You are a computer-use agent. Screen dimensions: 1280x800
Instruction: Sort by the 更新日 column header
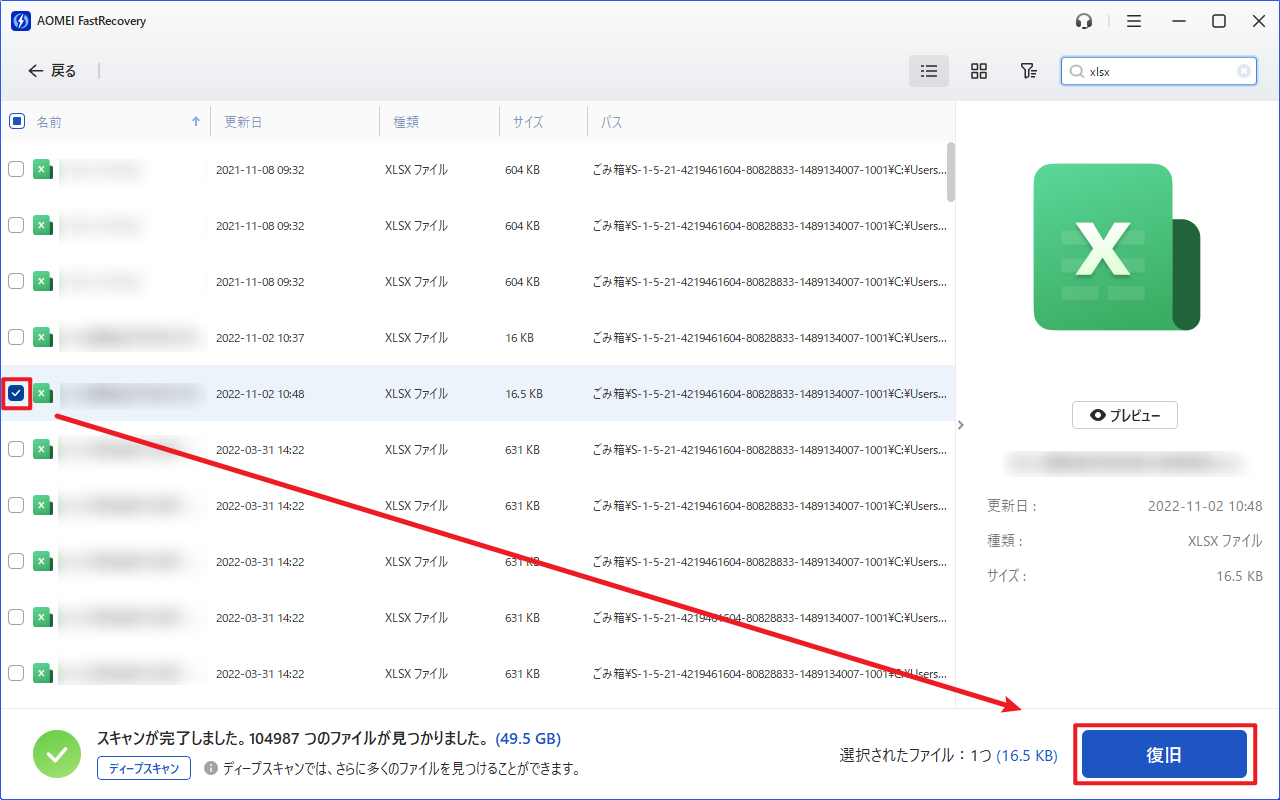pyautogui.click(x=244, y=122)
